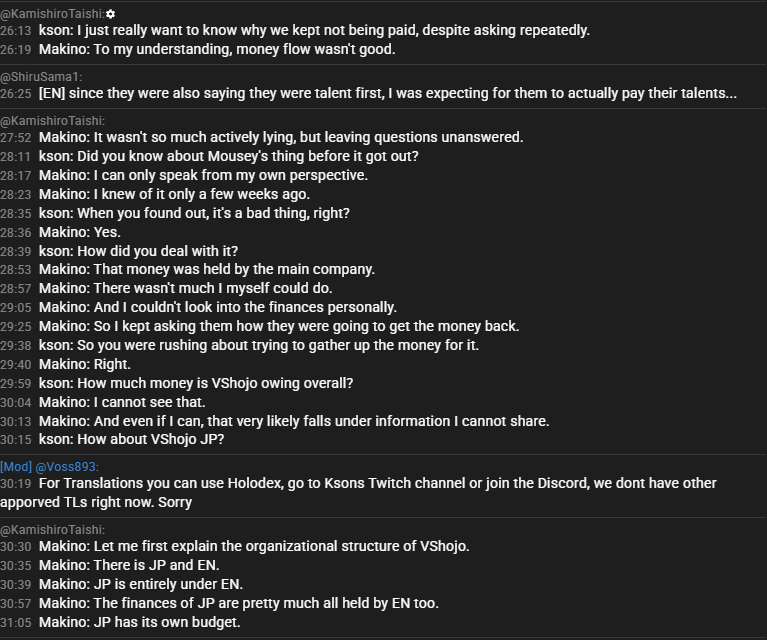Jump to timestamp 26:19

pyautogui.click(x=16, y=49)
